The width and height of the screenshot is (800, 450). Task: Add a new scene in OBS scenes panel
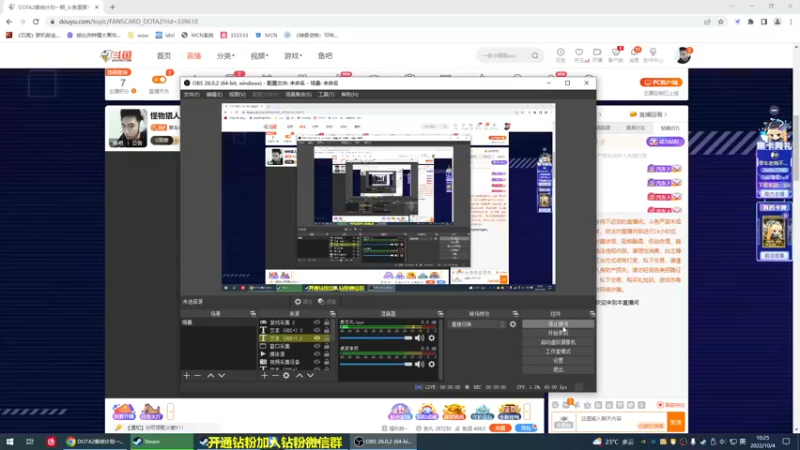point(186,376)
